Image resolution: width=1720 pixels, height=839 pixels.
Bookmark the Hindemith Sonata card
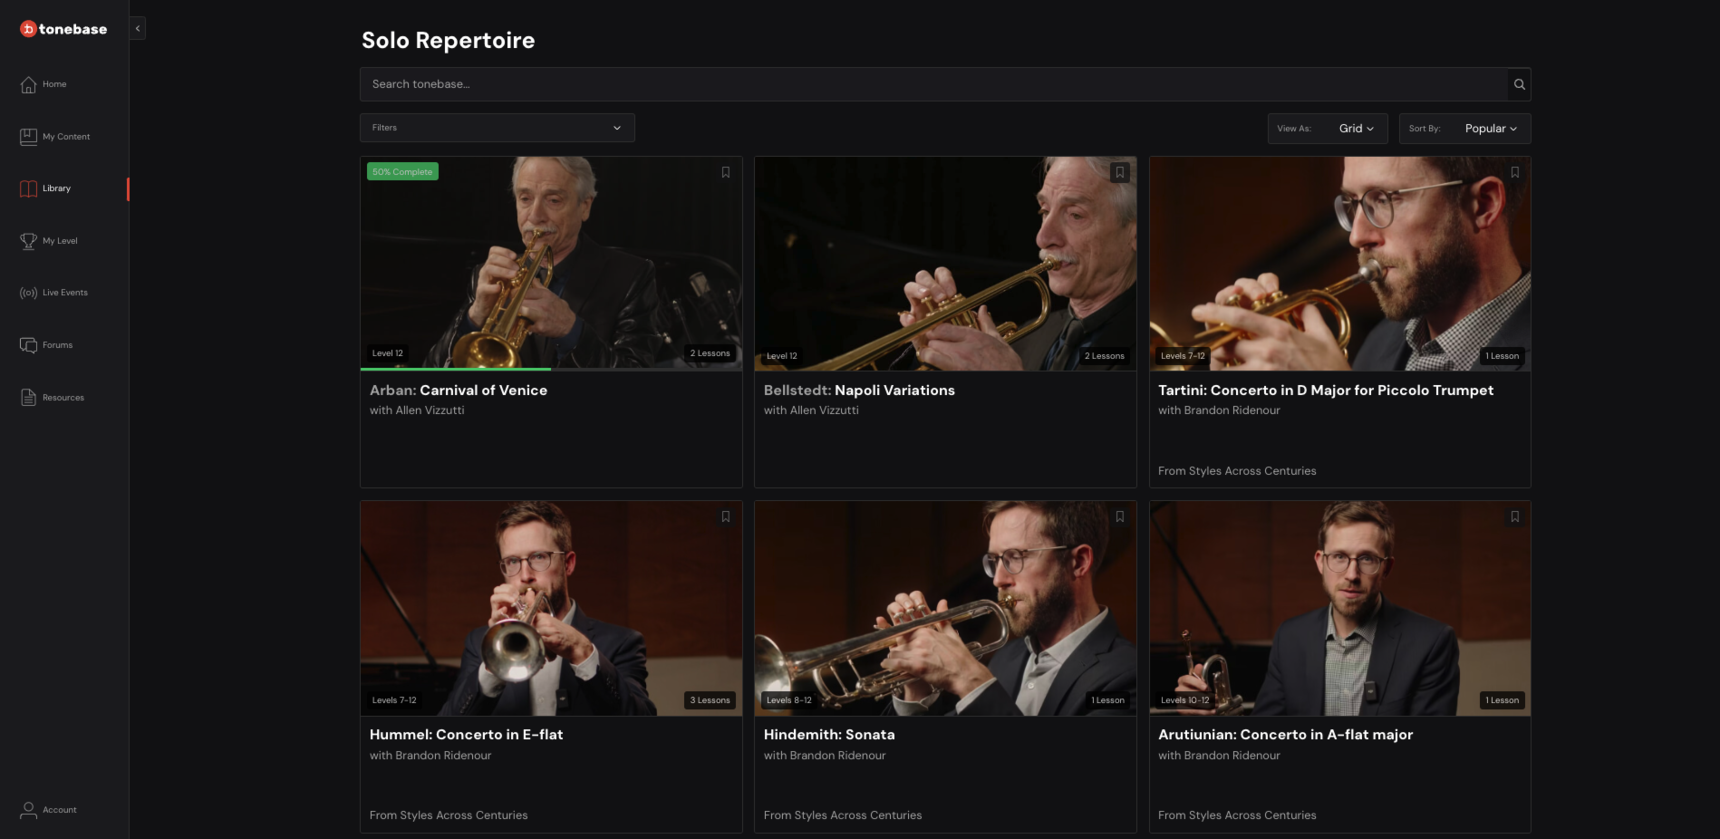pos(1120,517)
